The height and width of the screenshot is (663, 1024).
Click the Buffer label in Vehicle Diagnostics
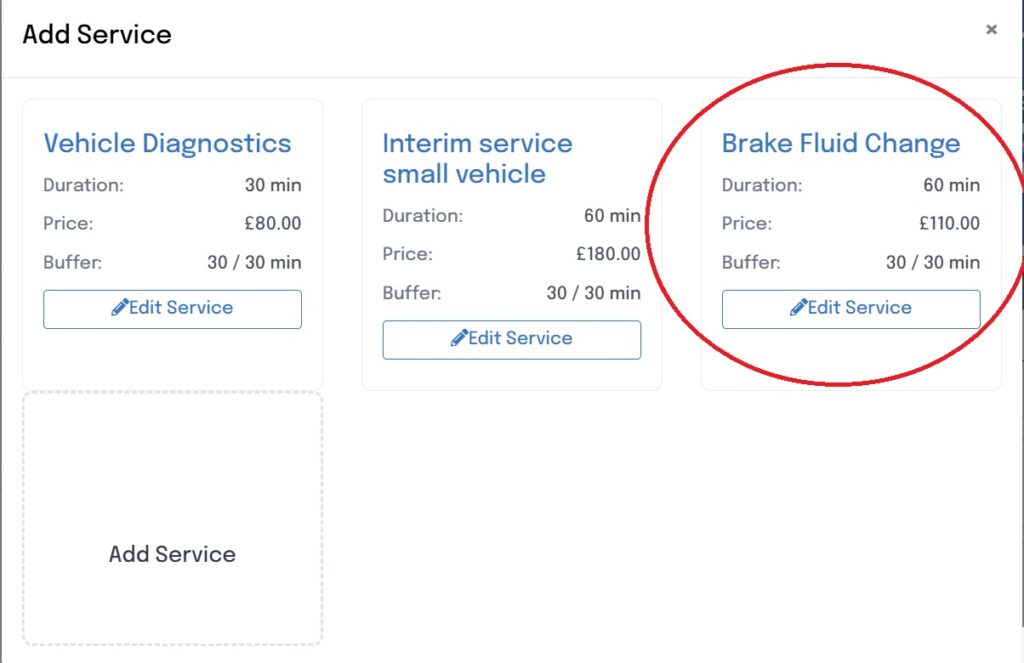pos(73,263)
